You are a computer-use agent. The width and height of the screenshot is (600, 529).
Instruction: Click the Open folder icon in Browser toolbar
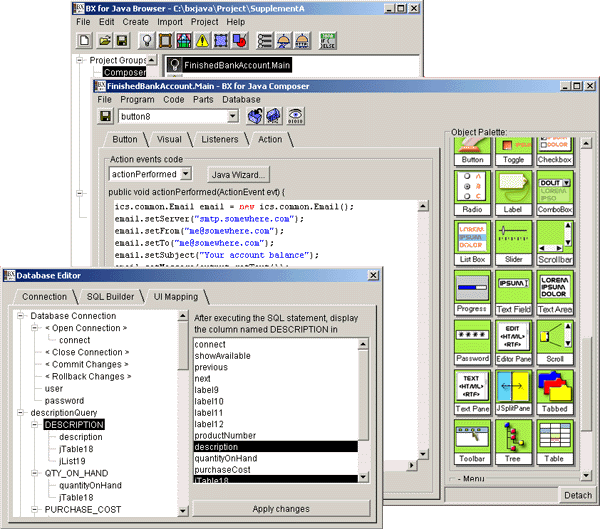(x=104, y=41)
